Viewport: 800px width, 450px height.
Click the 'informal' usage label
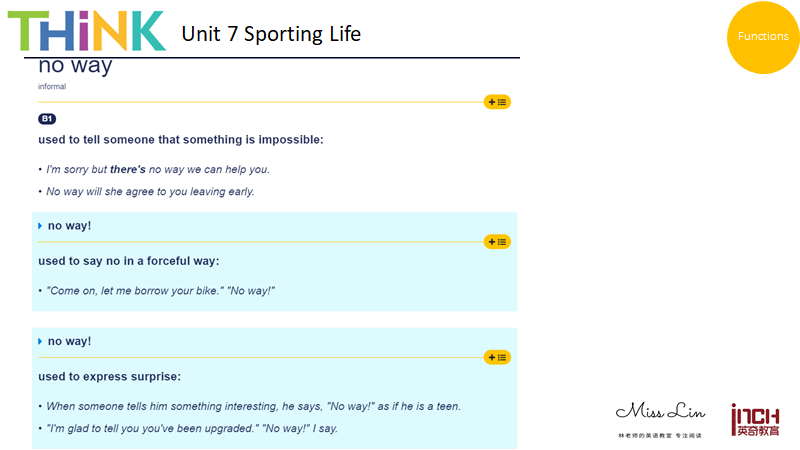[x=52, y=87]
